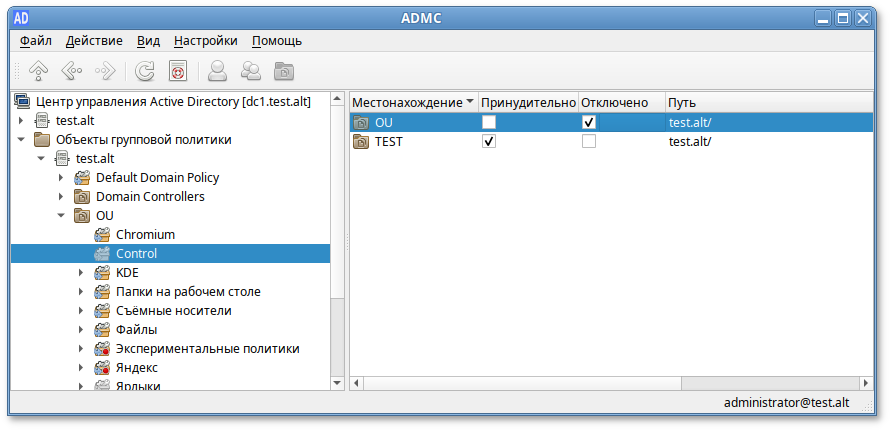Sort by the Путь column header

pyautogui.click(x=769, y=103)
